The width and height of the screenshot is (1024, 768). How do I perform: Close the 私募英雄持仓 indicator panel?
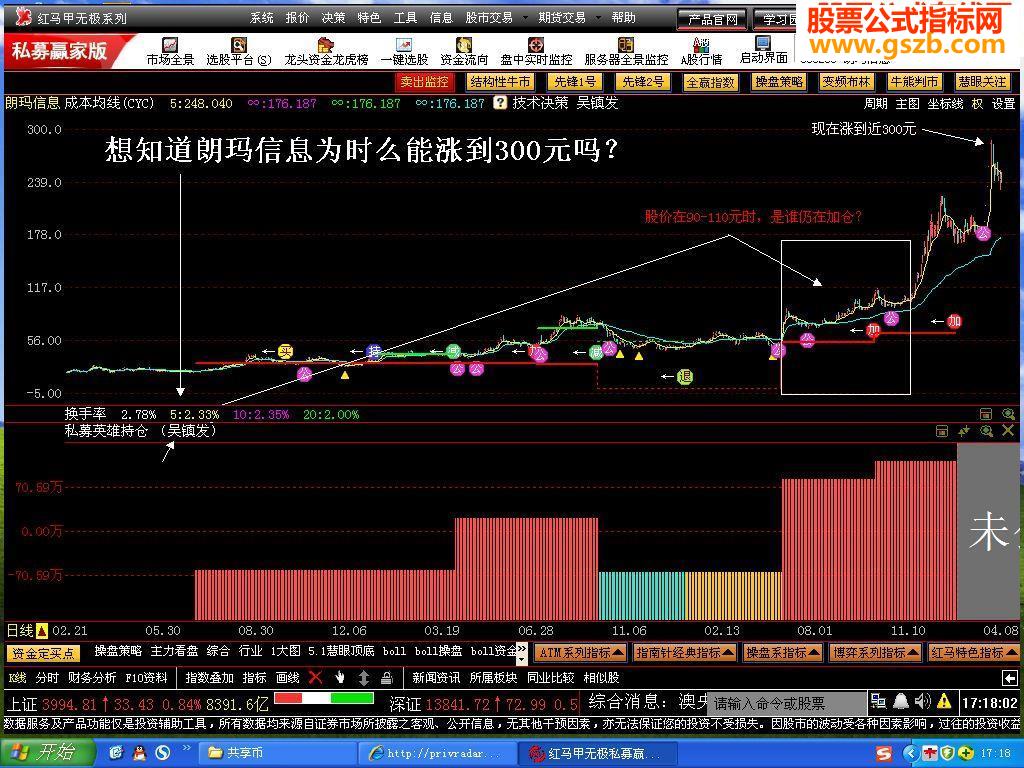[x=1008, y=431]
